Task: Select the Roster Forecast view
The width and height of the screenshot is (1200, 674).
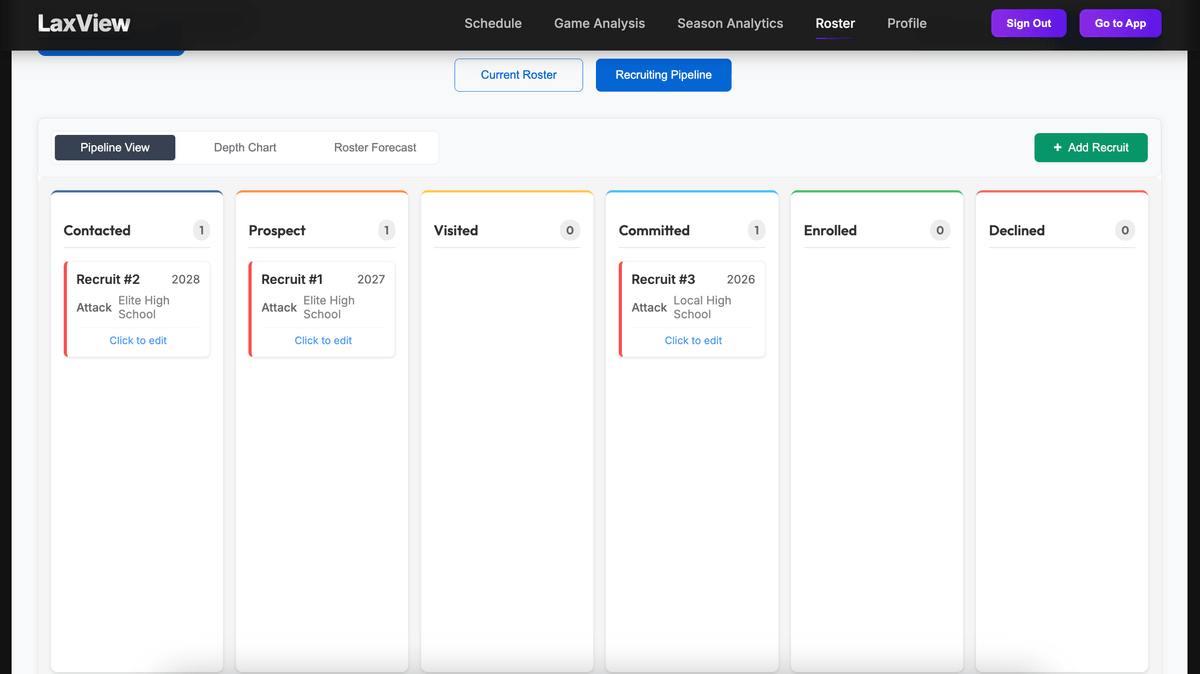Action: pyautogui.click(x=375, y=147)
